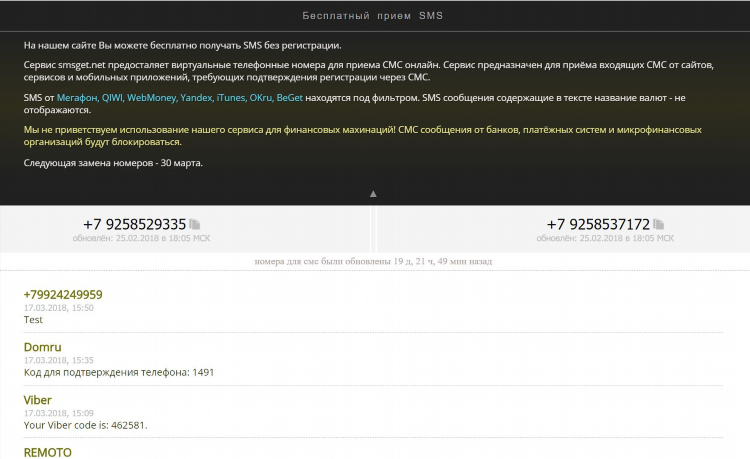Open the iTunes link
Screen dimensions: 750x459
point(231,98)
